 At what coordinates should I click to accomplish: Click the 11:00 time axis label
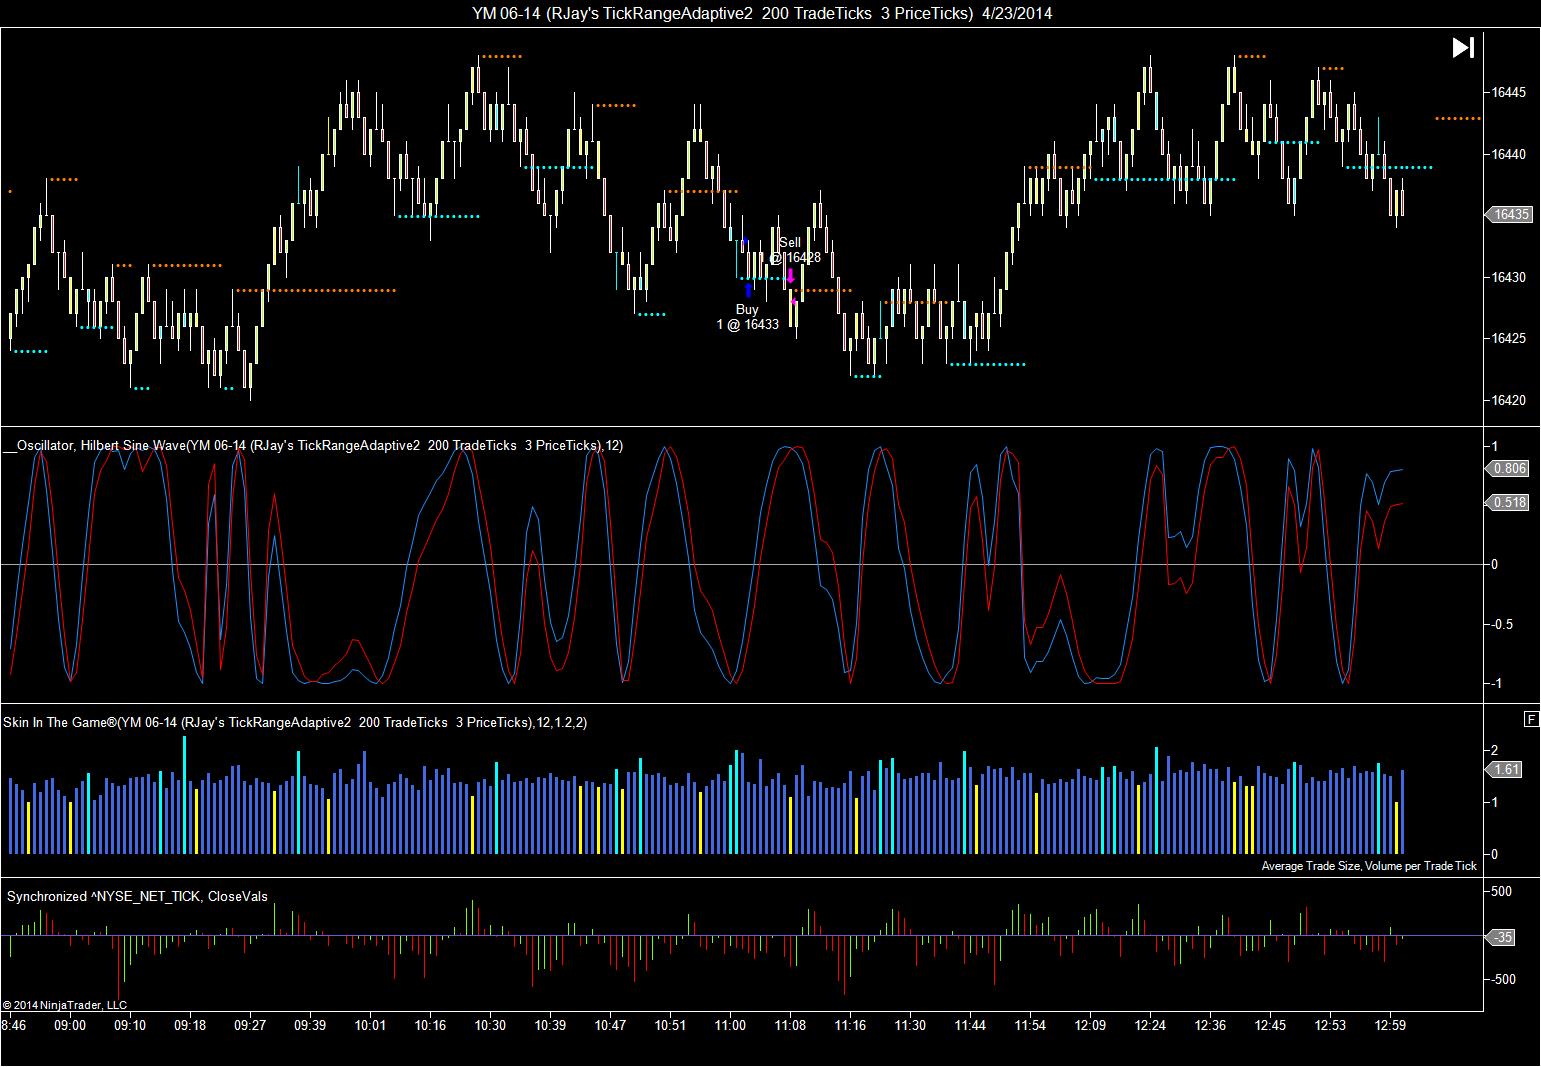(x=730, y=1025)
